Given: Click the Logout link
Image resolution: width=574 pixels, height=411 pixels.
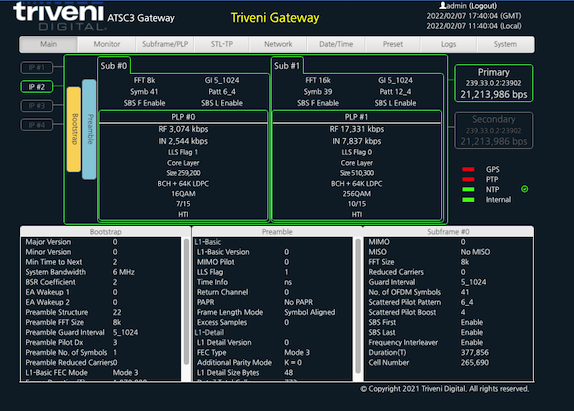Looking at the screenshot, I should 483,6.
